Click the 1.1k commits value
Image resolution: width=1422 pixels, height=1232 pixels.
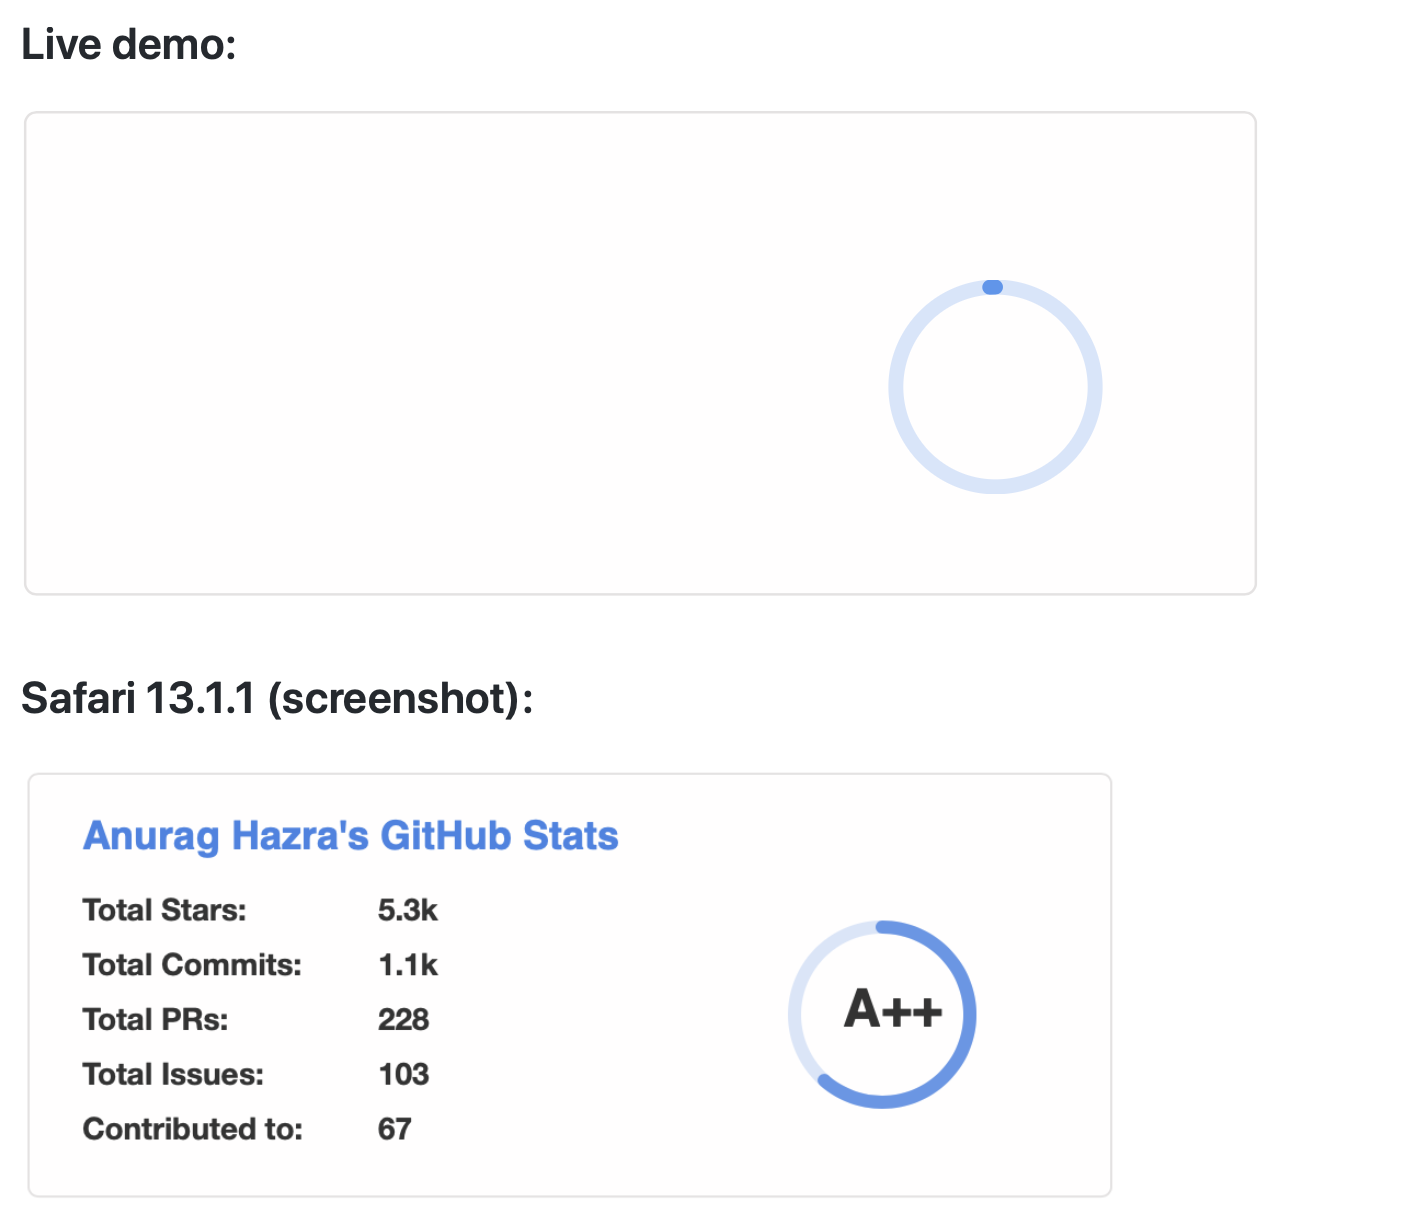point(408,965)
